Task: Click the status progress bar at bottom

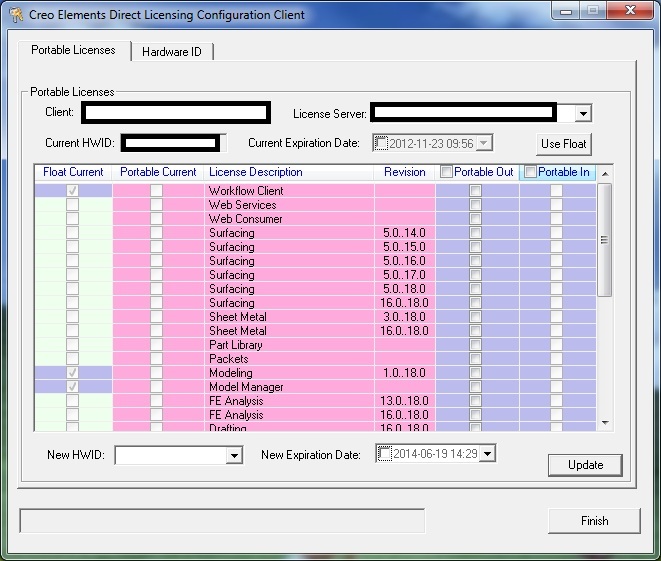Action: (222, 521)
